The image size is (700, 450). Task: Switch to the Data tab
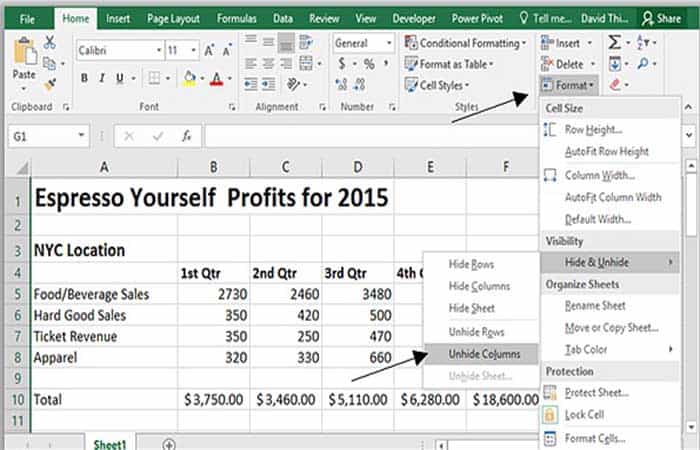click(x=283, y=19)
